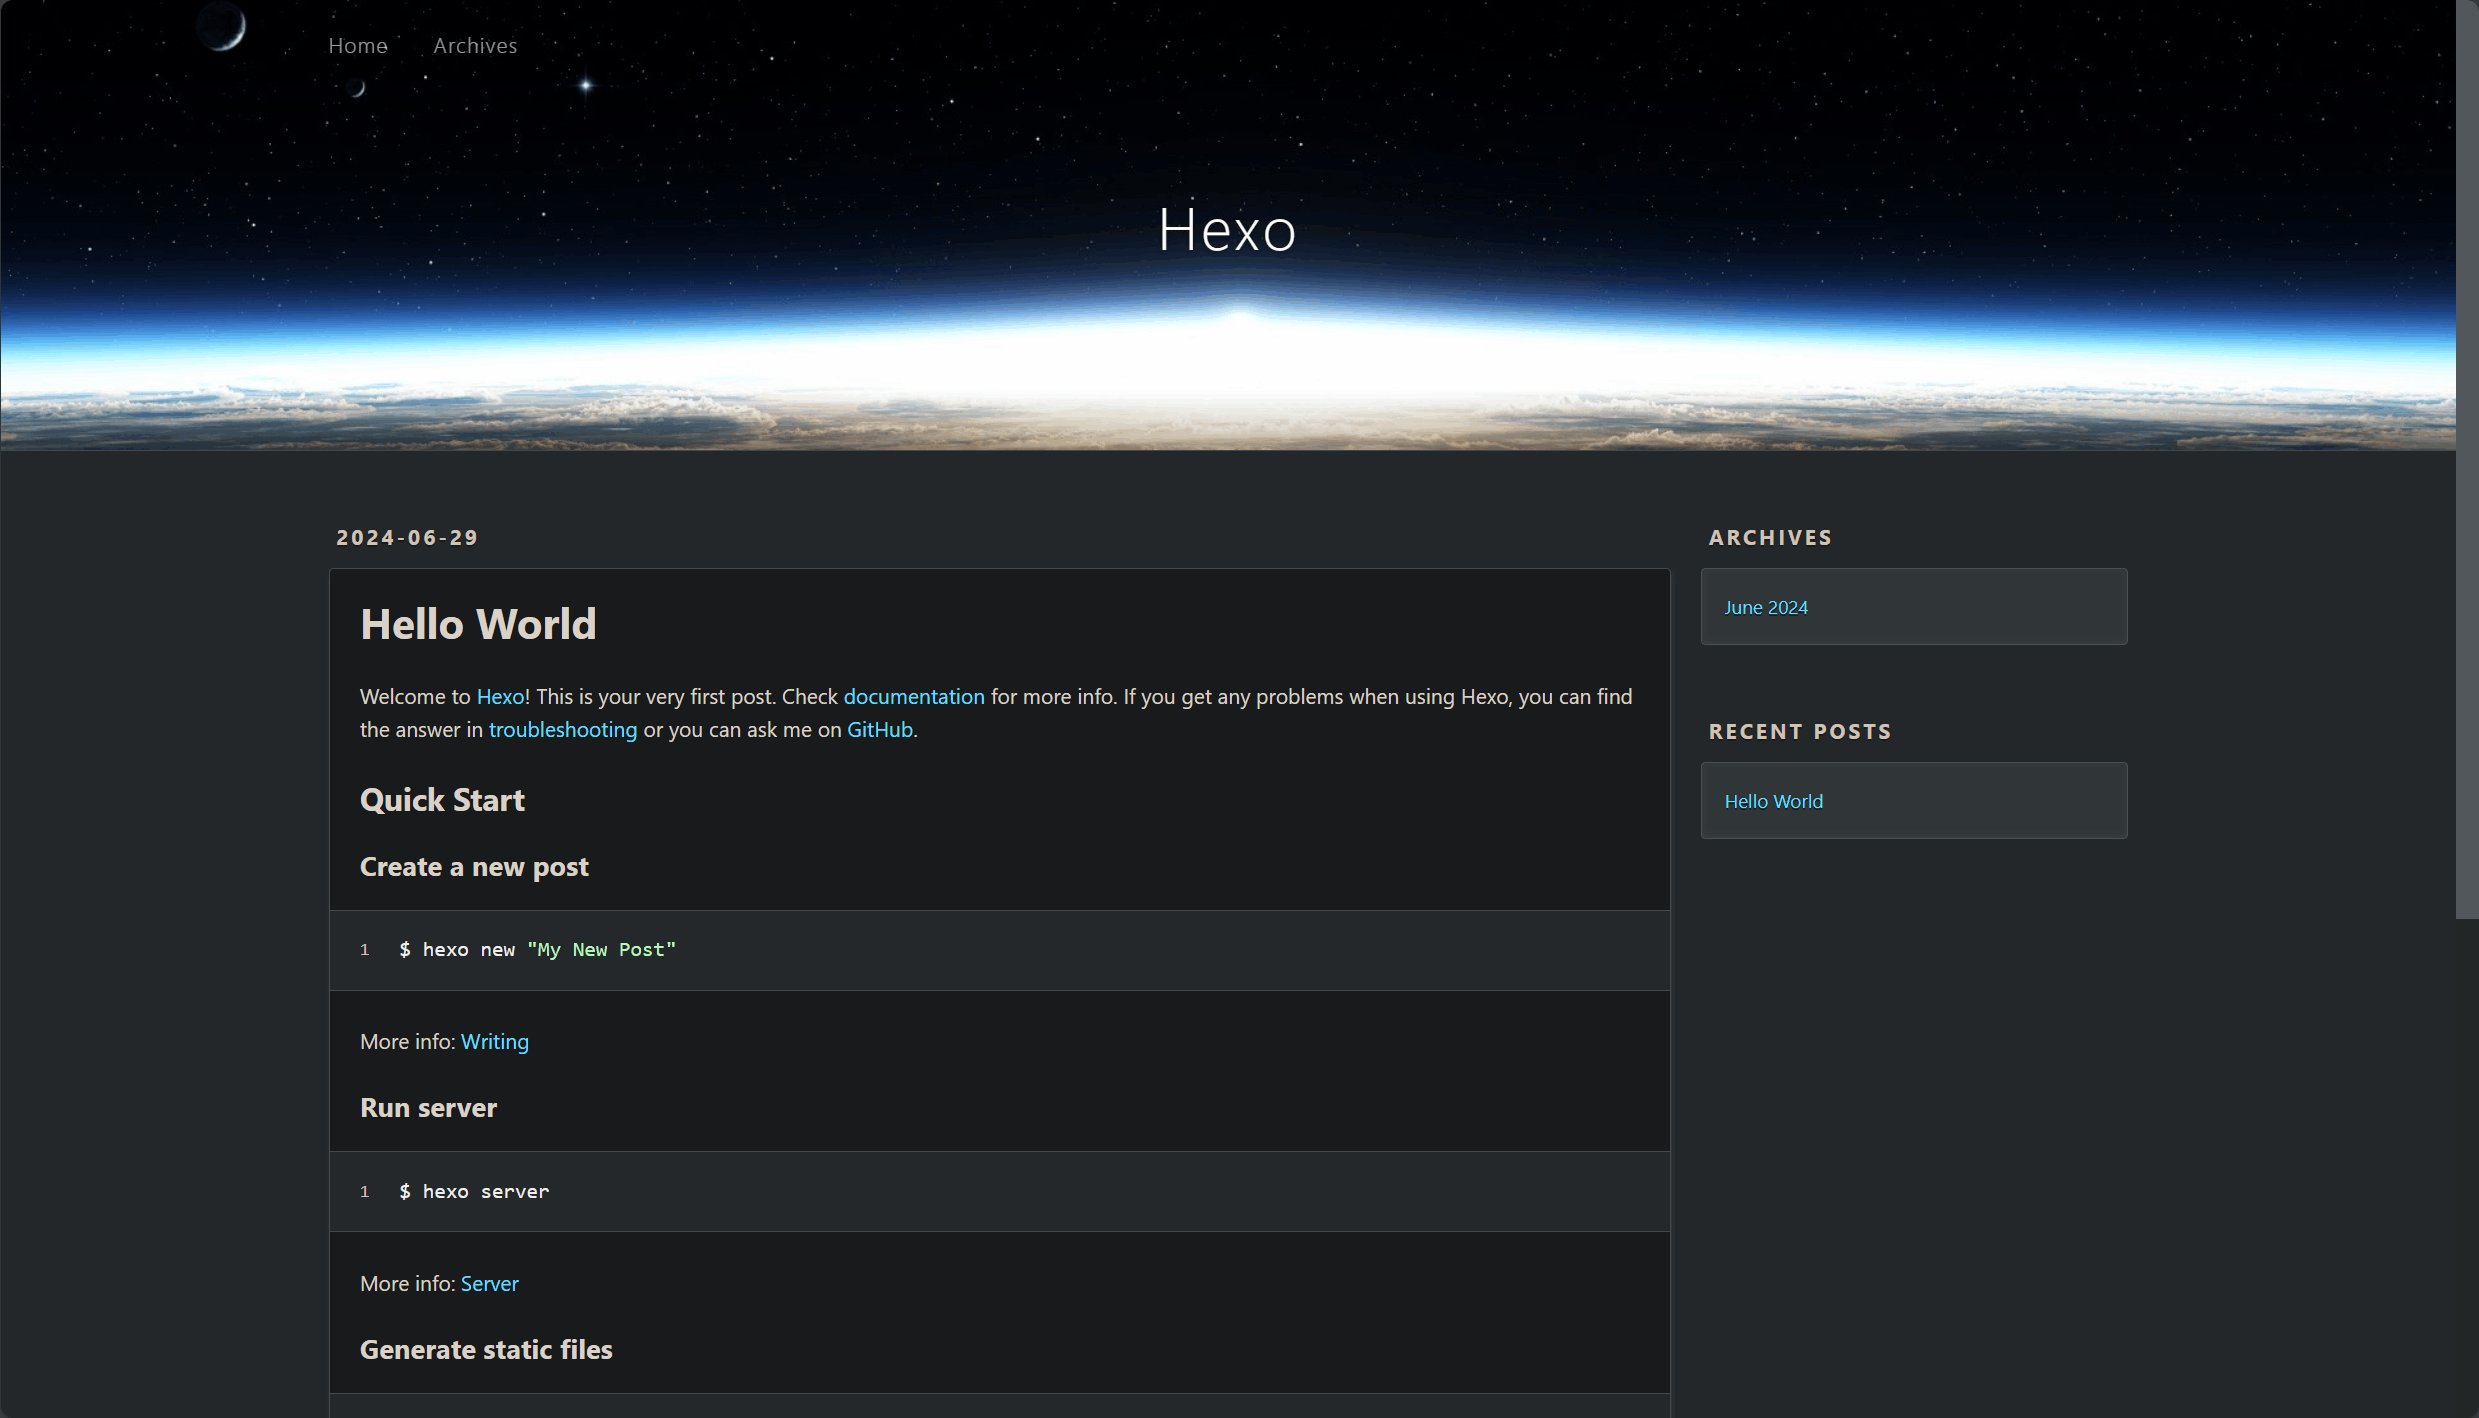Click the ARCHIVES sidebar heading

[x=1770, y=538]
